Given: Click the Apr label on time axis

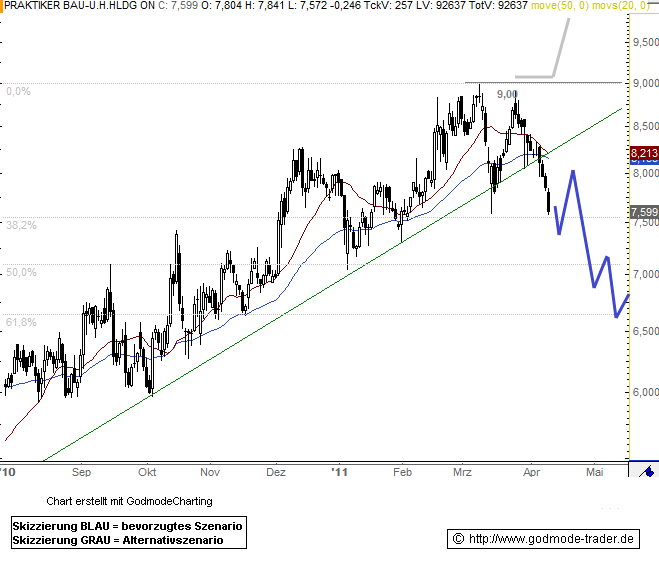Looking at the screenshot, I should [x=531, y=472].
